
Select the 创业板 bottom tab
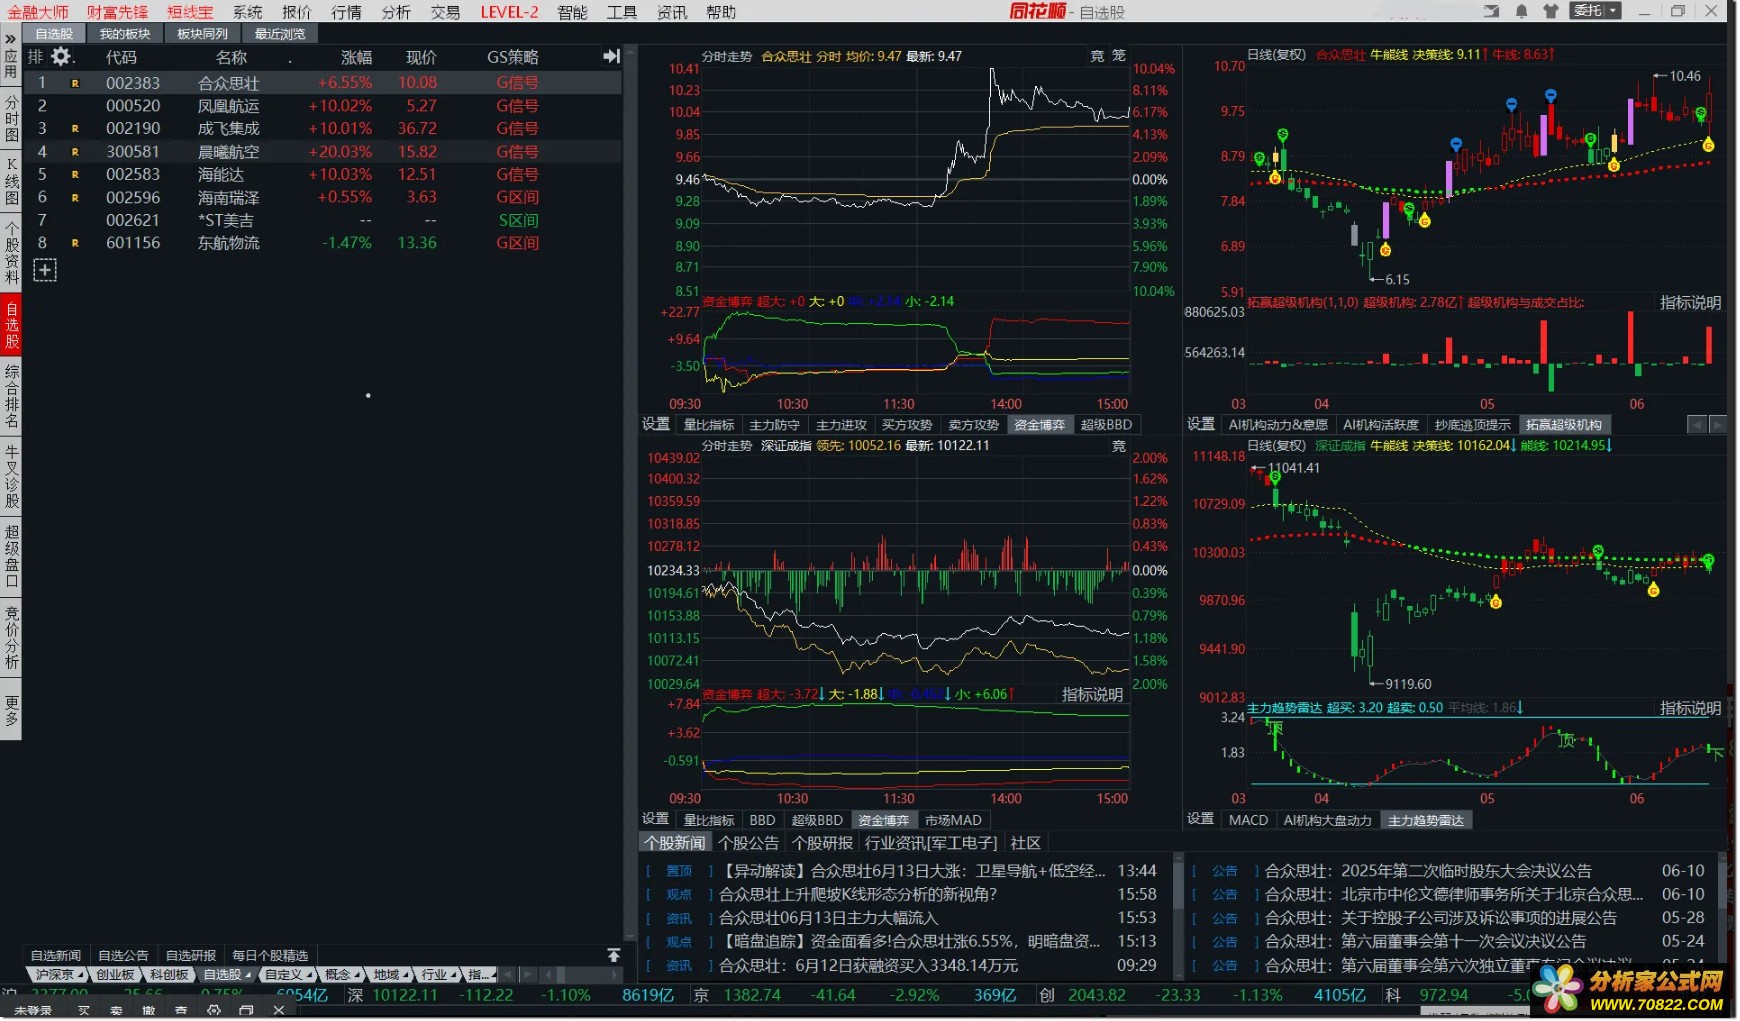[116, 974]
